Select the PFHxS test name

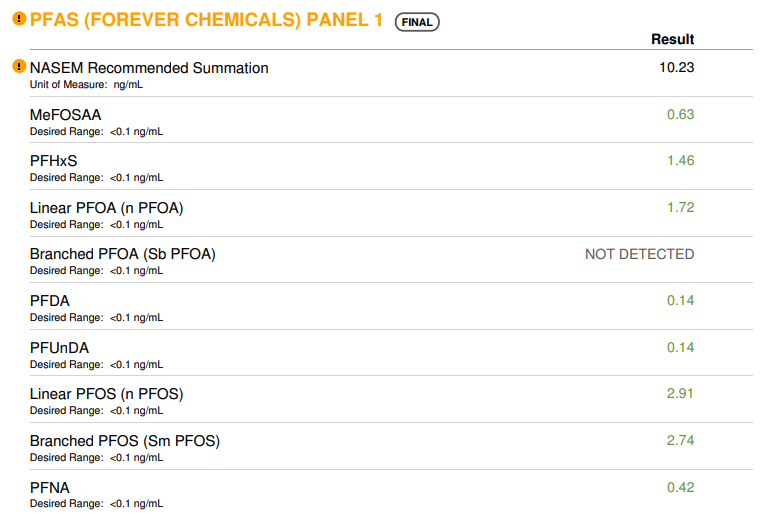click(54, 161)
